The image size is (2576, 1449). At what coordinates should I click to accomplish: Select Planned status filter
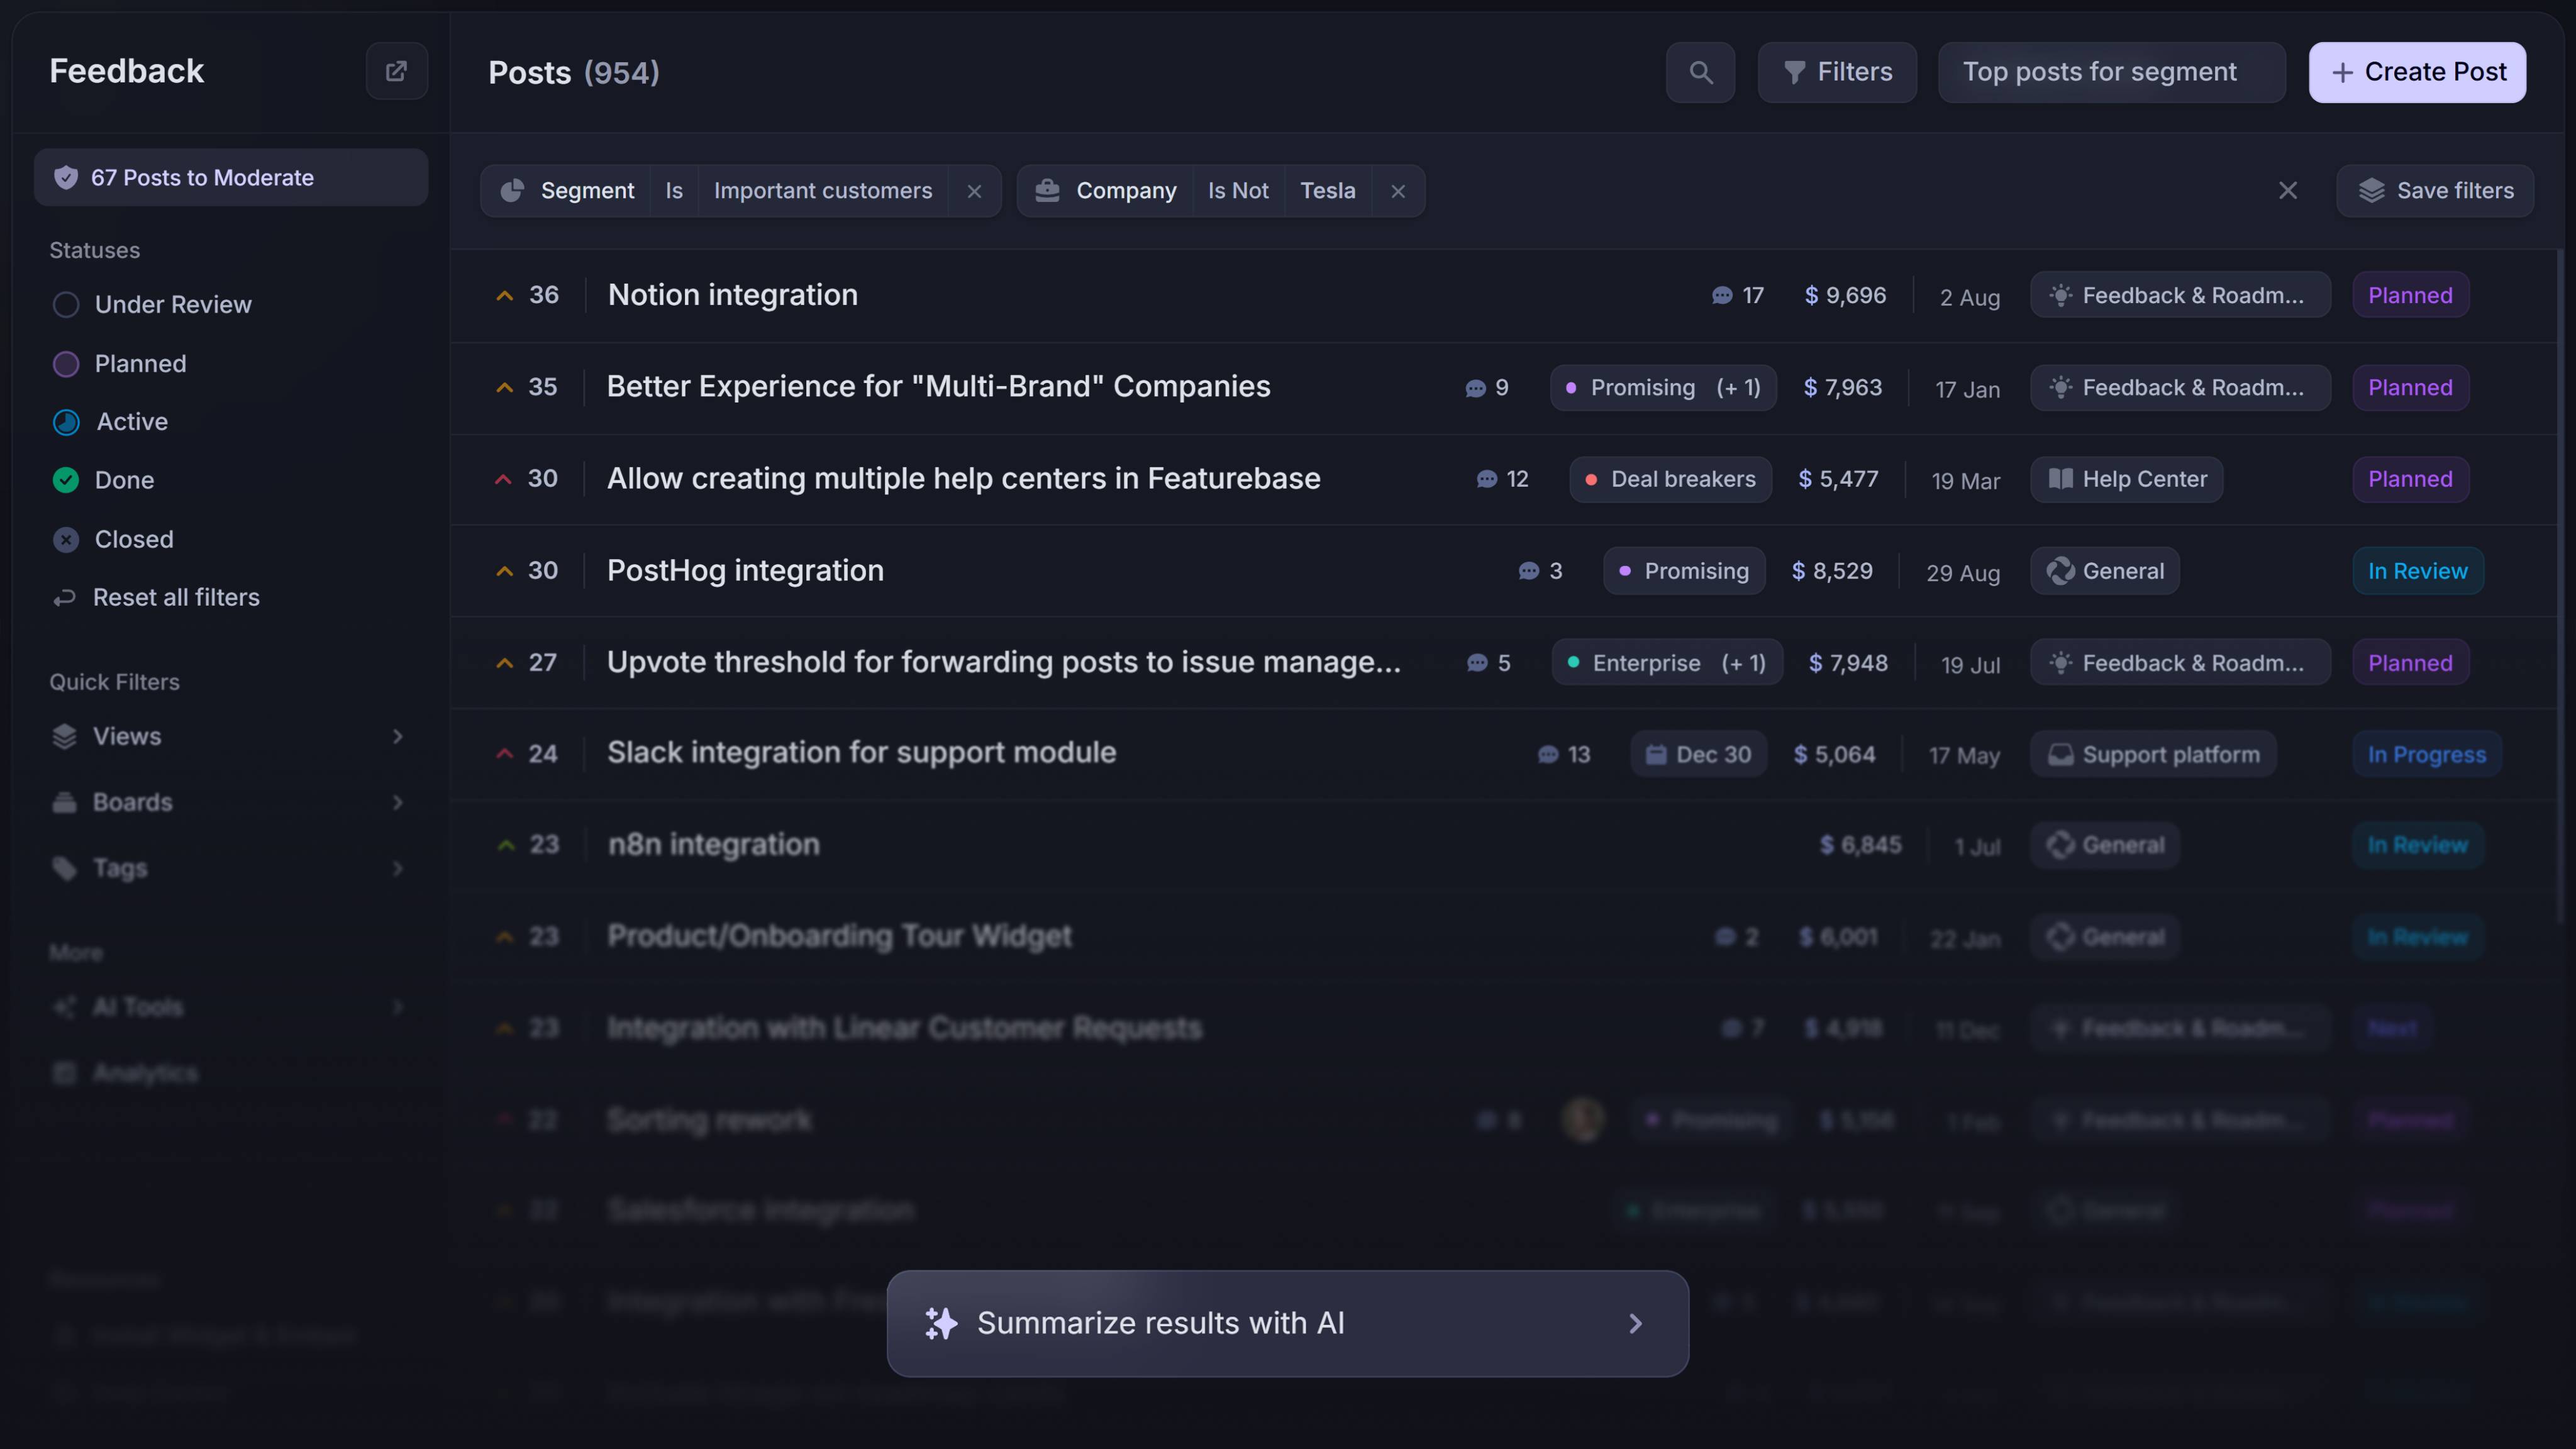click(x=140, y=363)
